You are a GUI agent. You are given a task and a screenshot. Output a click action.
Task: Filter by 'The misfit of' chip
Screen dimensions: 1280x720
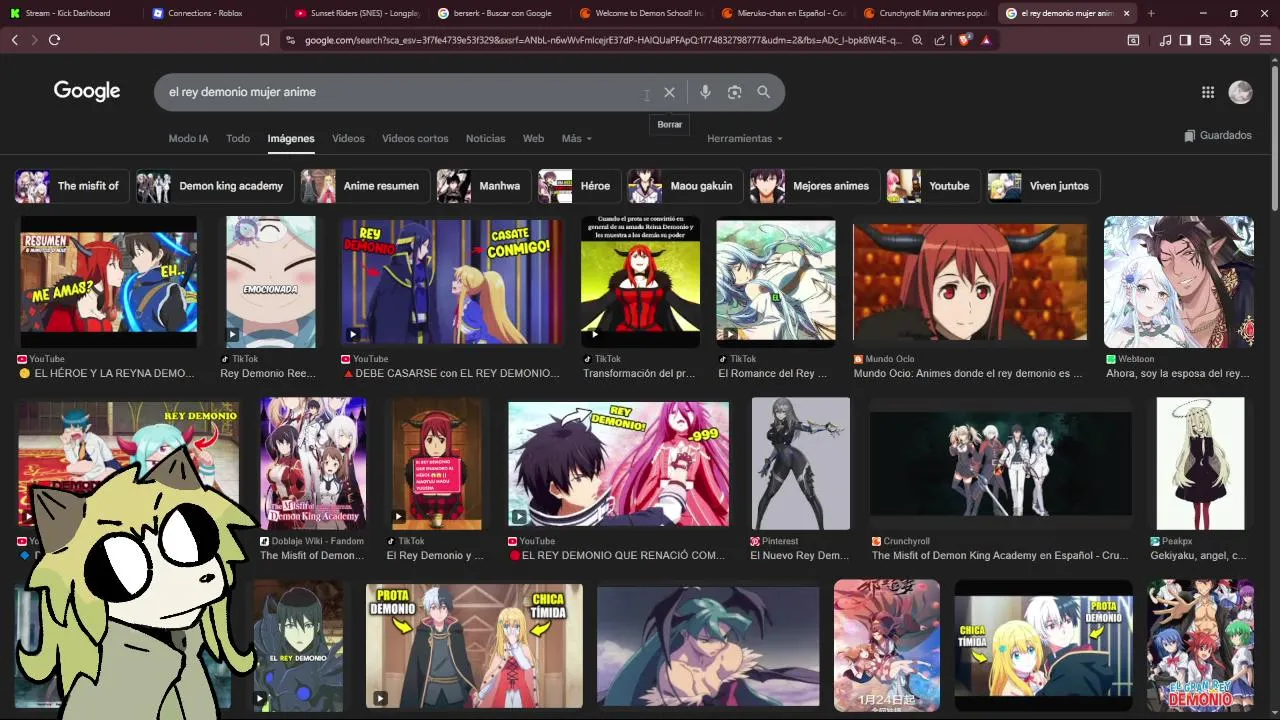tap(73, 186)
